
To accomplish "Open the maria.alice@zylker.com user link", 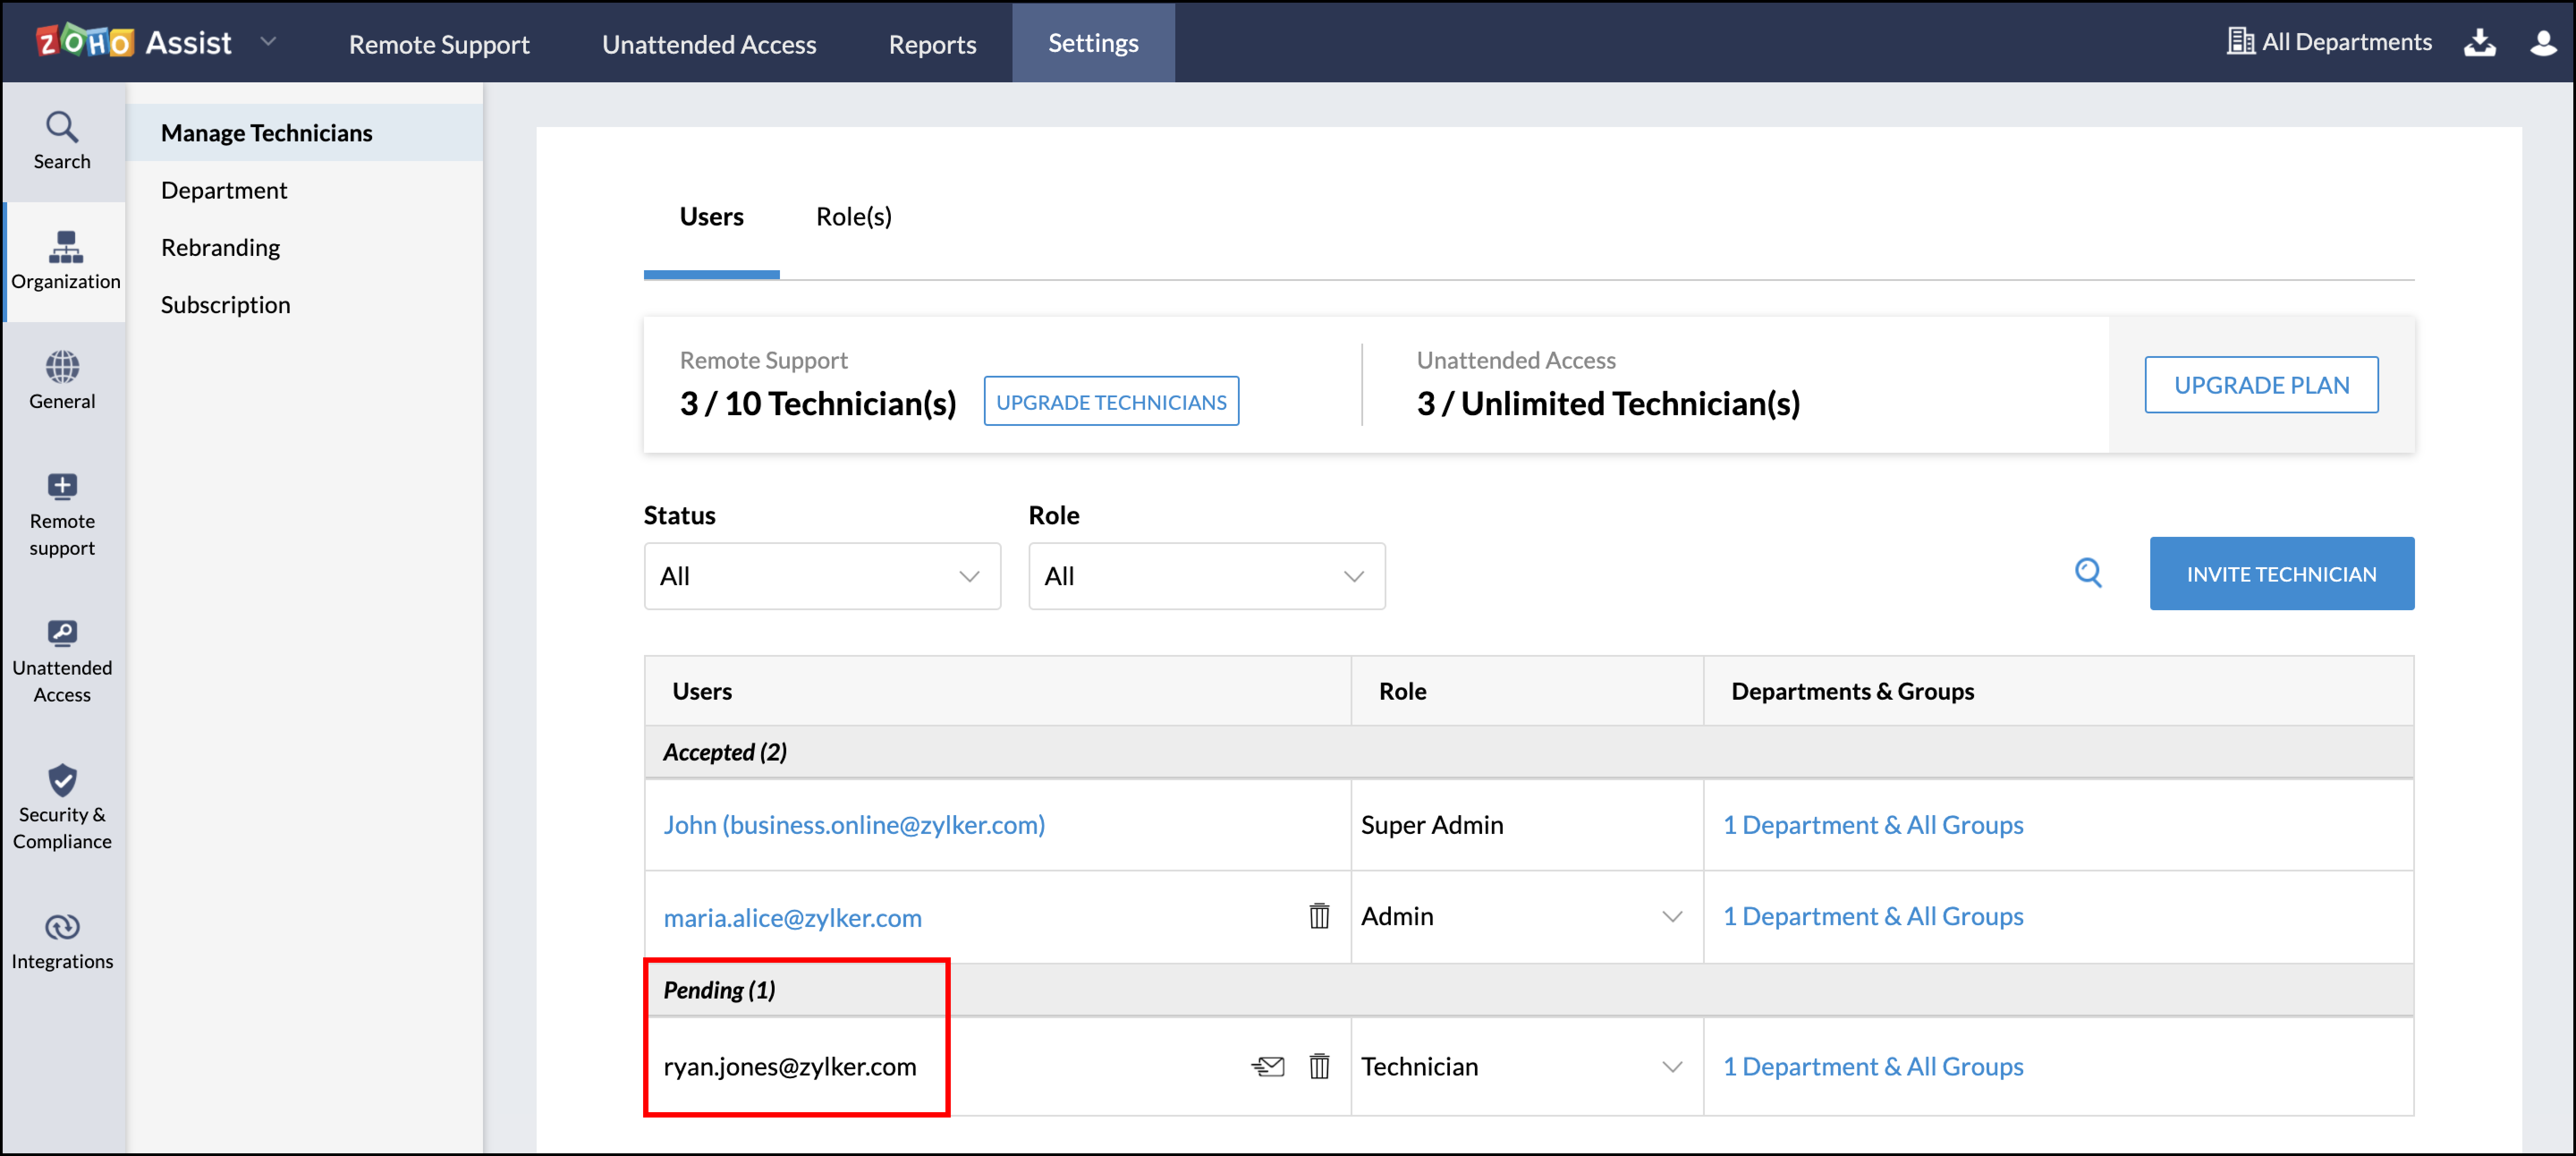I will [792, 918].
